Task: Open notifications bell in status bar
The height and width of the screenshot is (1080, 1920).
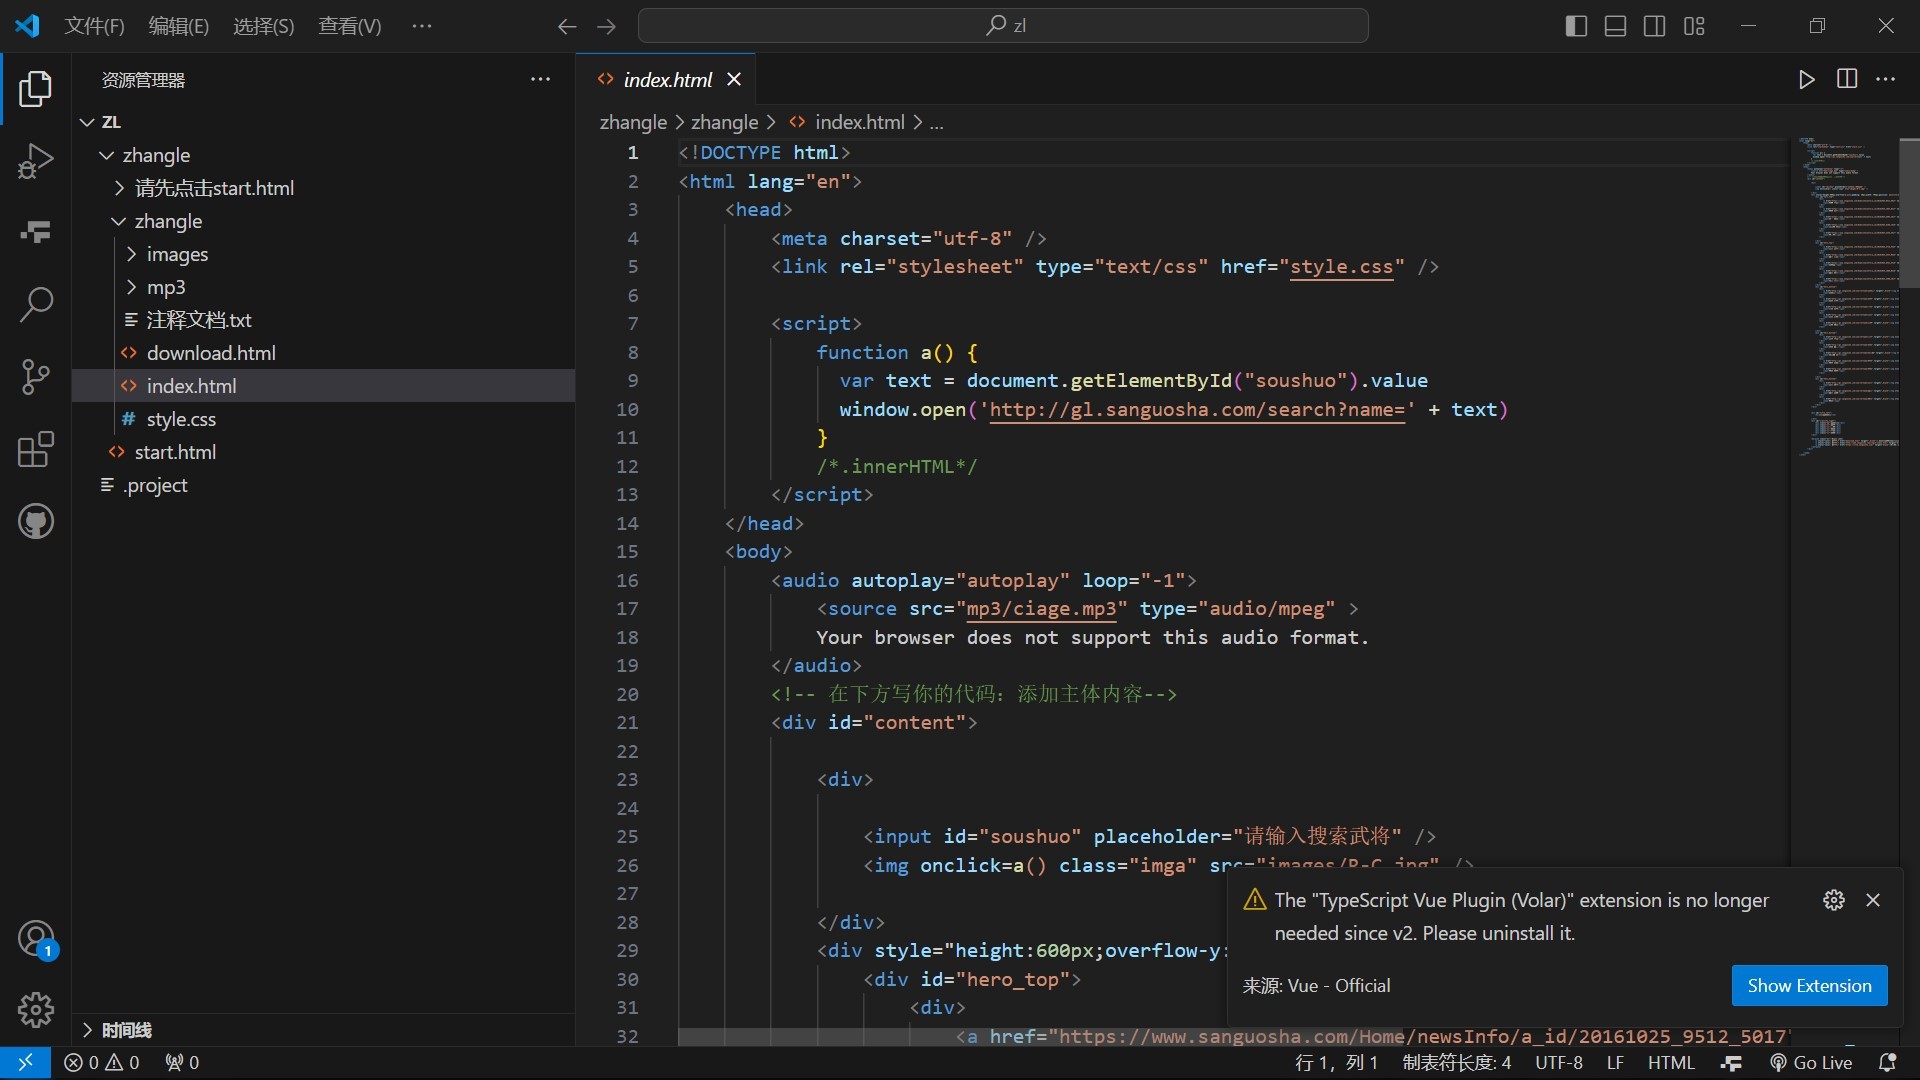Action: [1888, 1063]
